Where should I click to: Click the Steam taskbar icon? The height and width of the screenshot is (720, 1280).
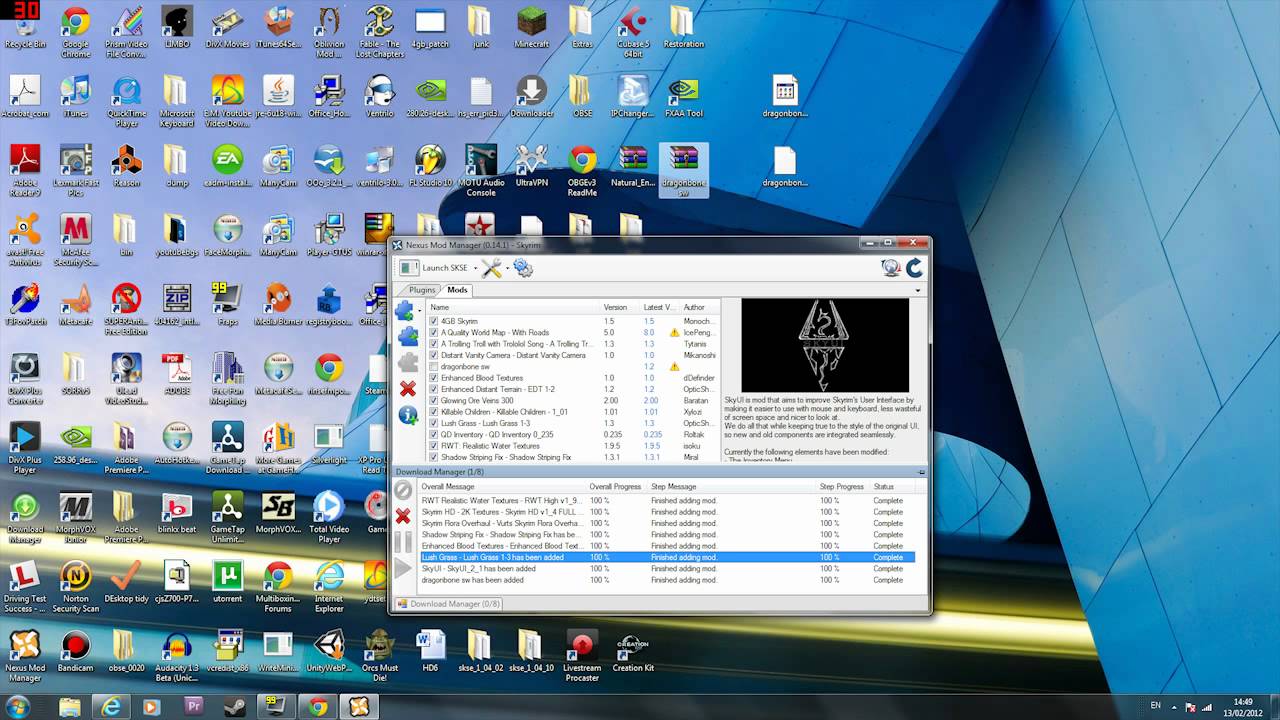[235, 707]
